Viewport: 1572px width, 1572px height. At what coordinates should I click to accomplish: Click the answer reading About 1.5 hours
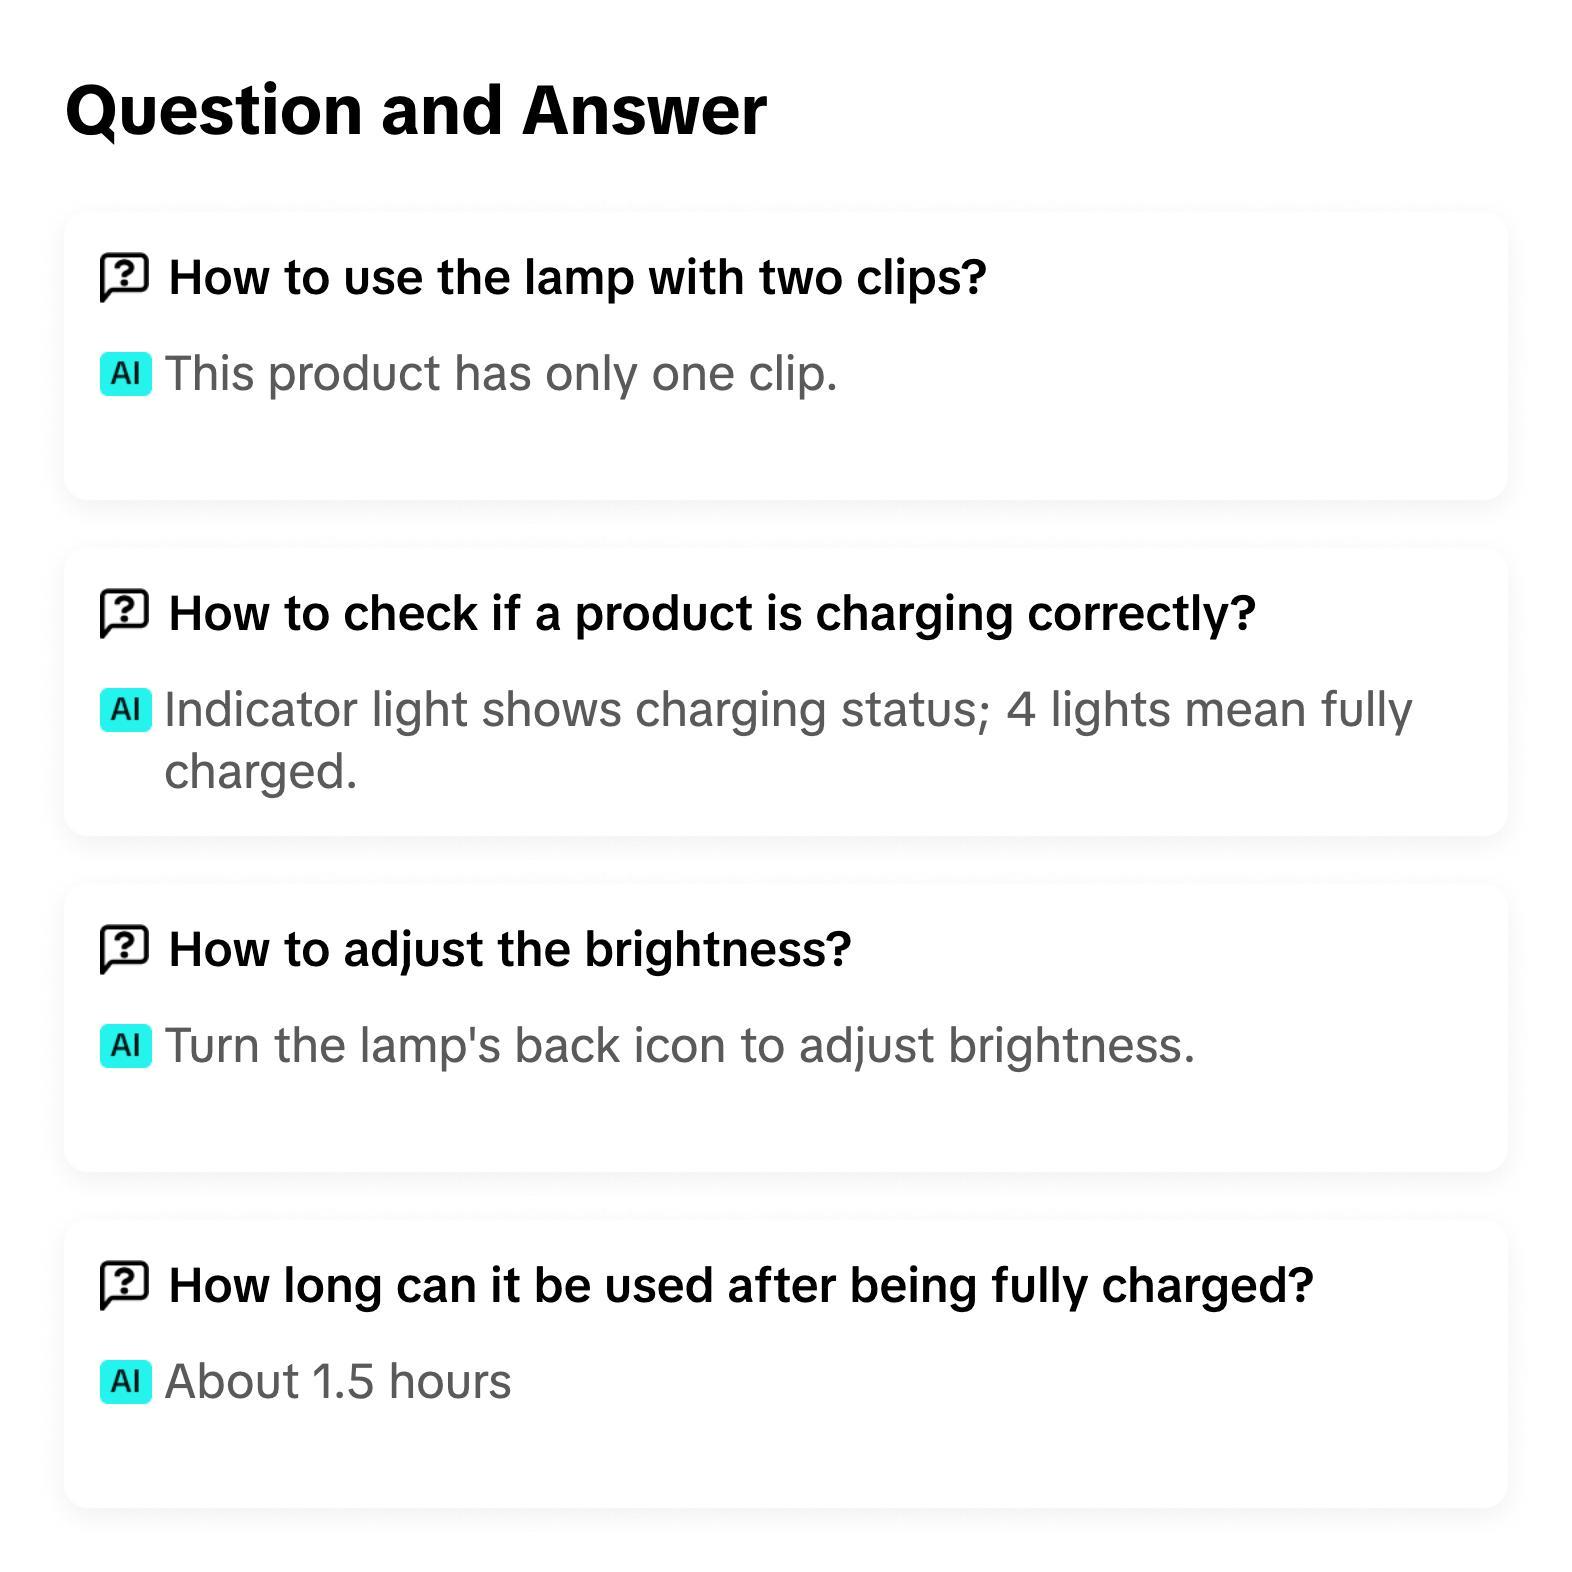(338, 1381)
